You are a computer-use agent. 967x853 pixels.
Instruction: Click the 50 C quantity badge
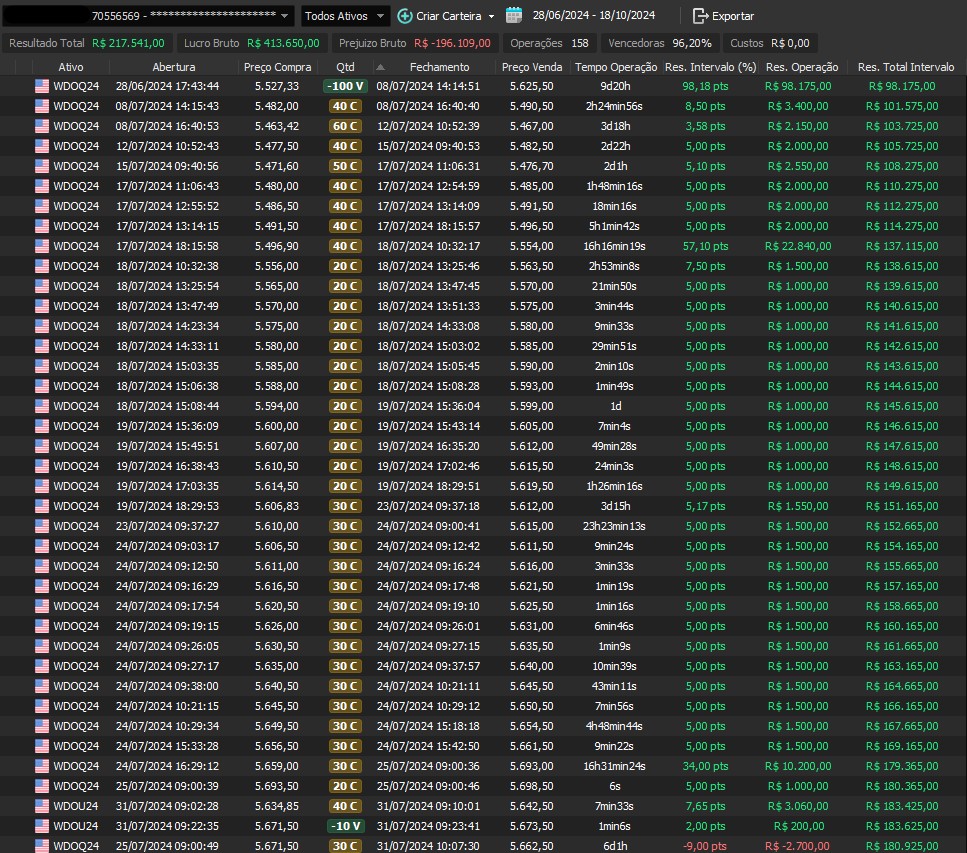346,166
